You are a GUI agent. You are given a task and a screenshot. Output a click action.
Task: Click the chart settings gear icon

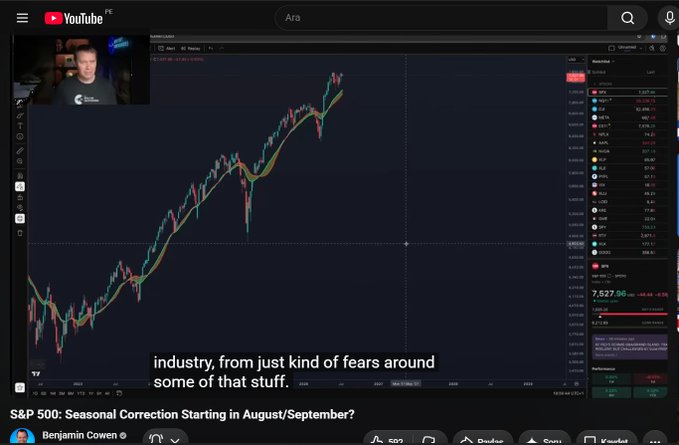pos(663,48)
